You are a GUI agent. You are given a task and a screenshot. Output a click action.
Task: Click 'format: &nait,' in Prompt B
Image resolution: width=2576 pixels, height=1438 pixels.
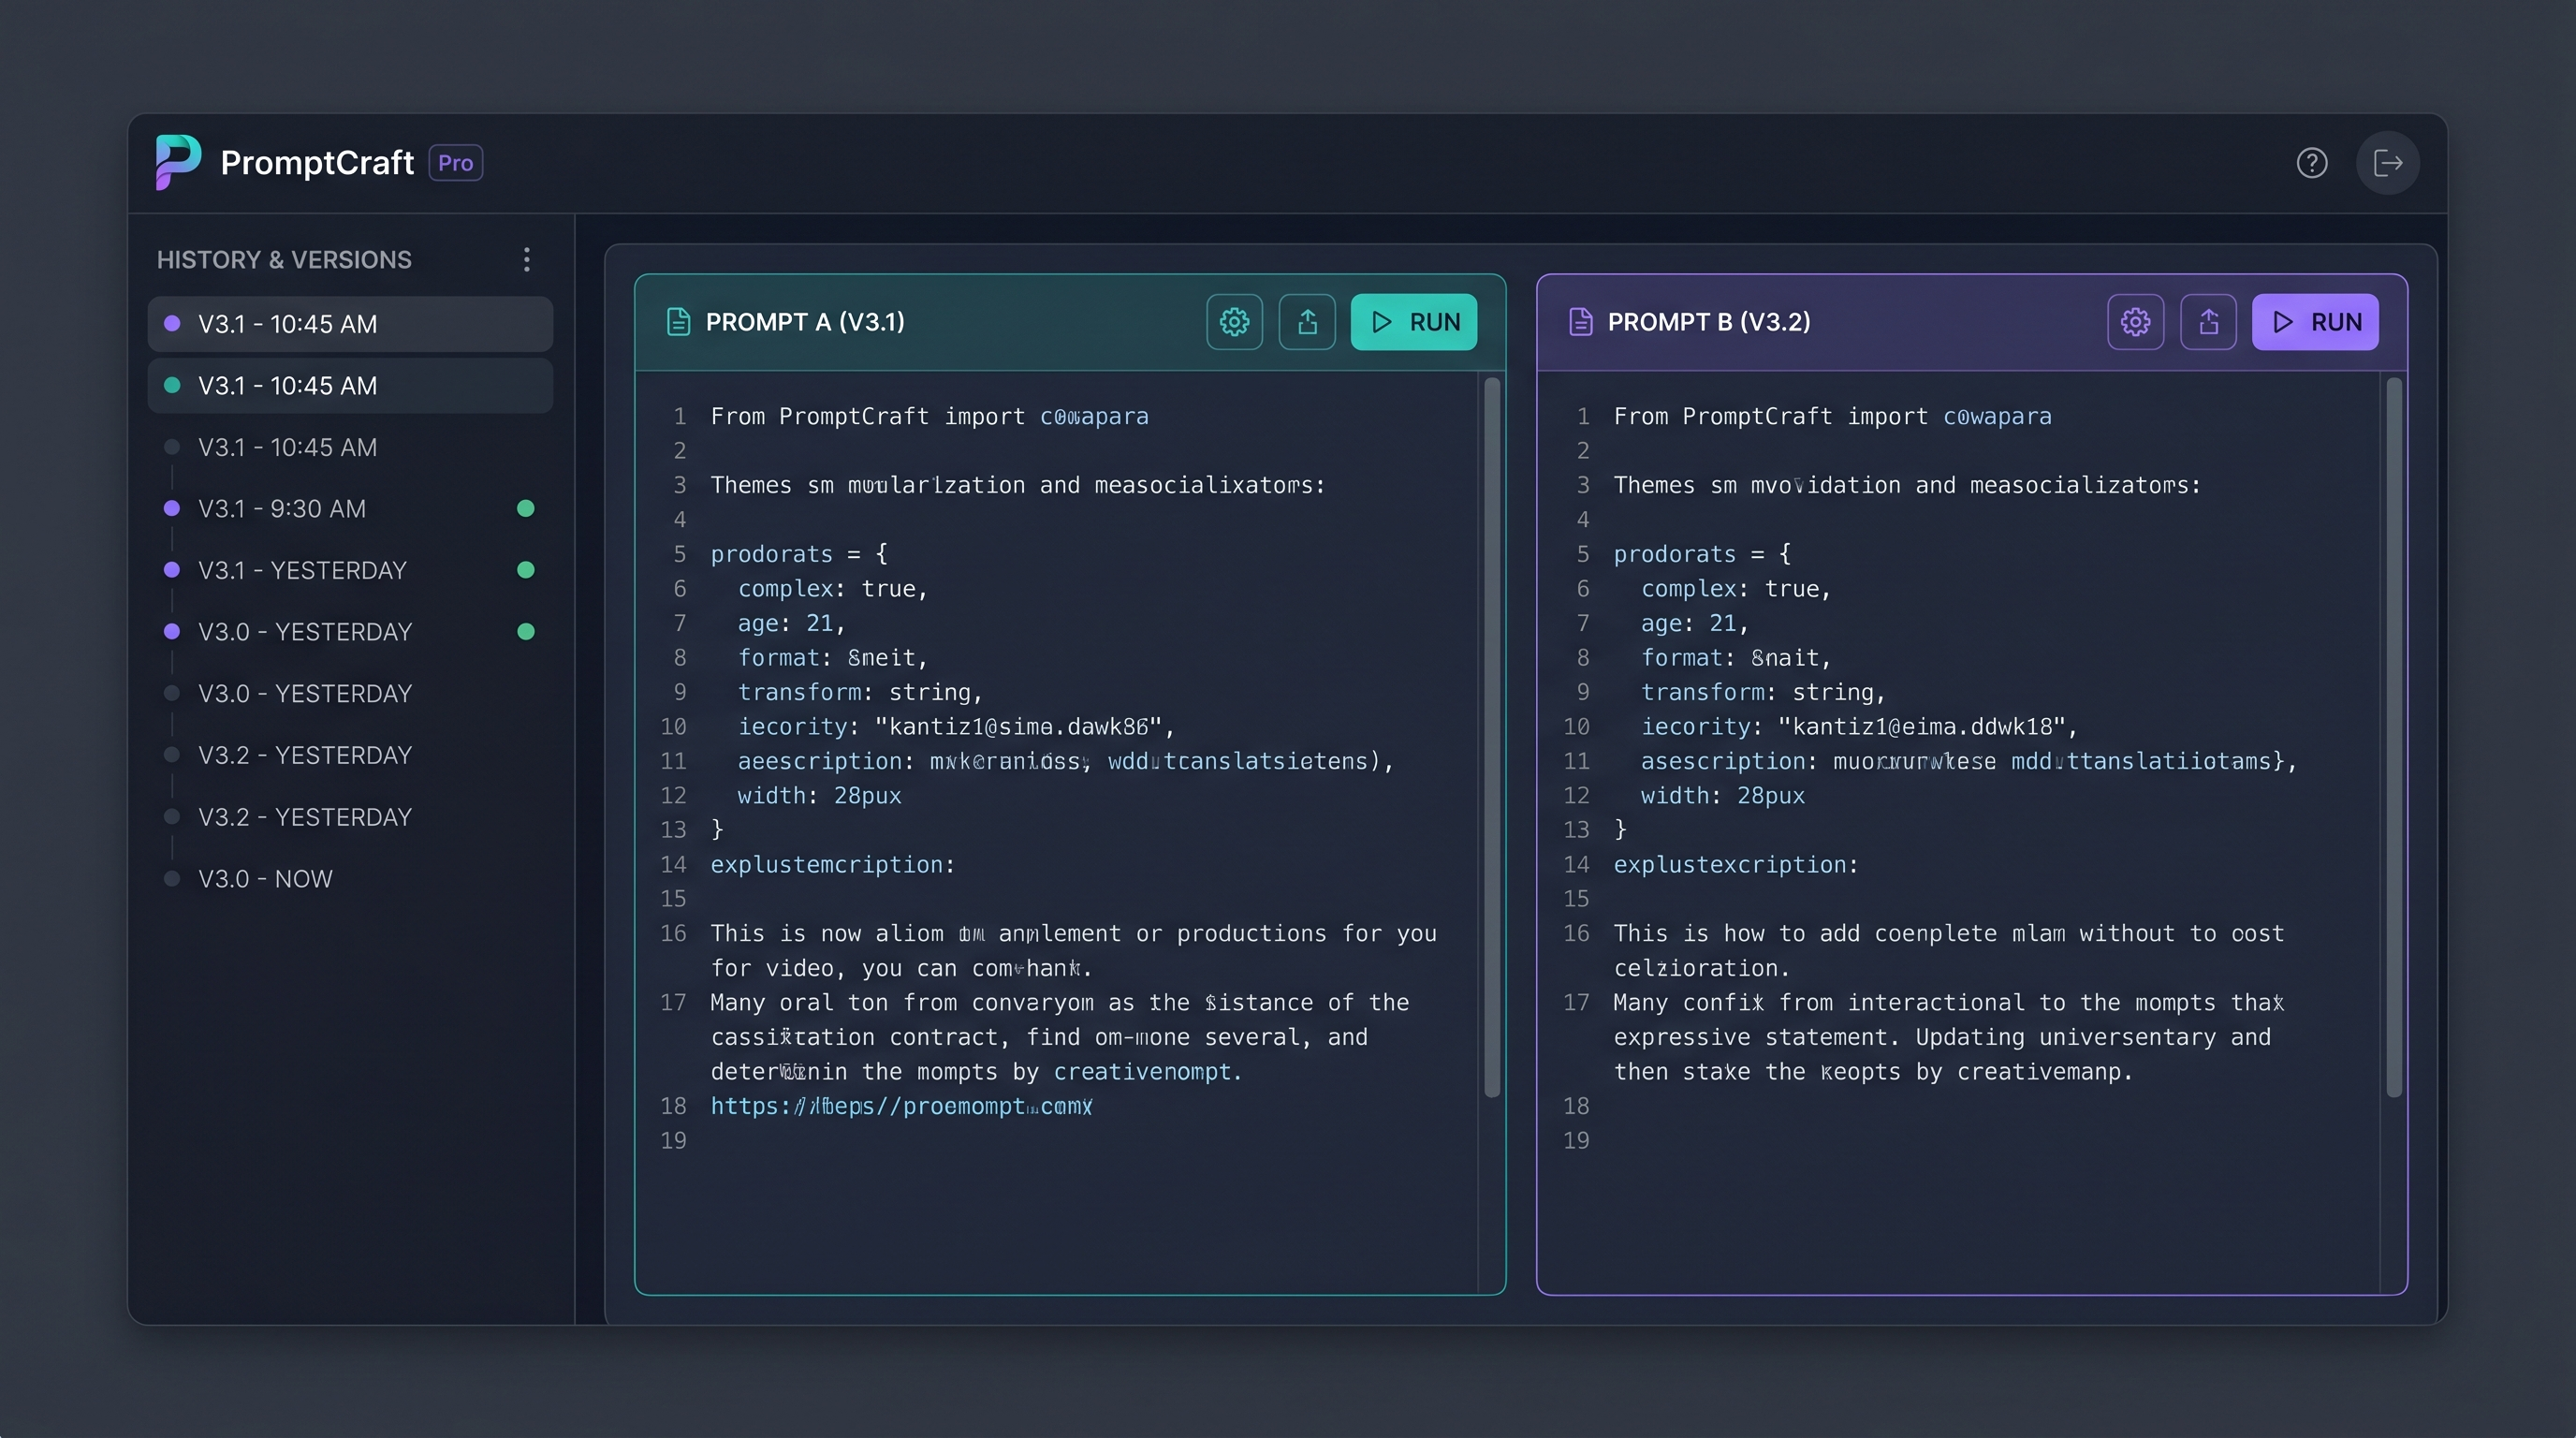1735,658
